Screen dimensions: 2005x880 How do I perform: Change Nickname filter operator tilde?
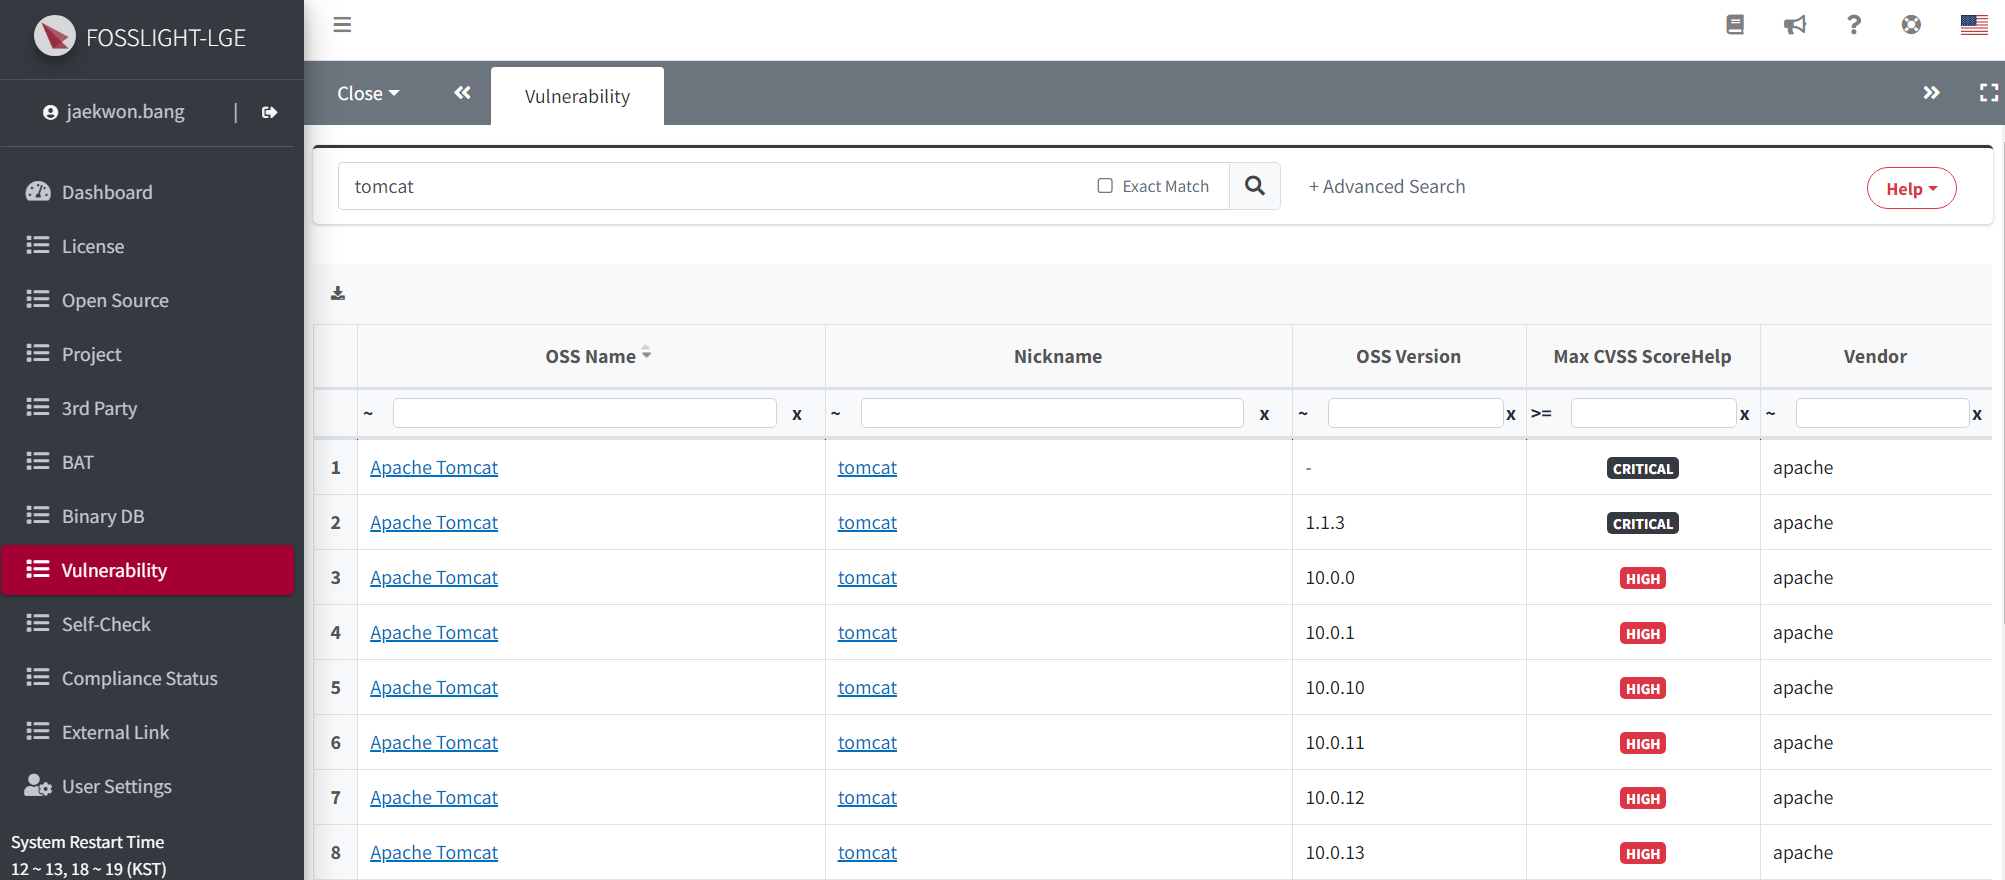[x=835, y=413]
